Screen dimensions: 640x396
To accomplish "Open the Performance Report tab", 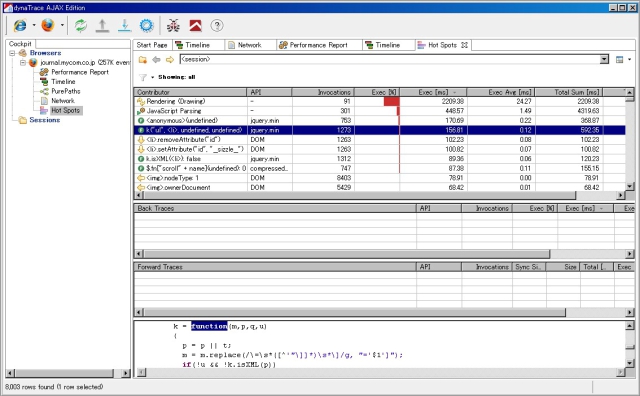I will point(318,45).
